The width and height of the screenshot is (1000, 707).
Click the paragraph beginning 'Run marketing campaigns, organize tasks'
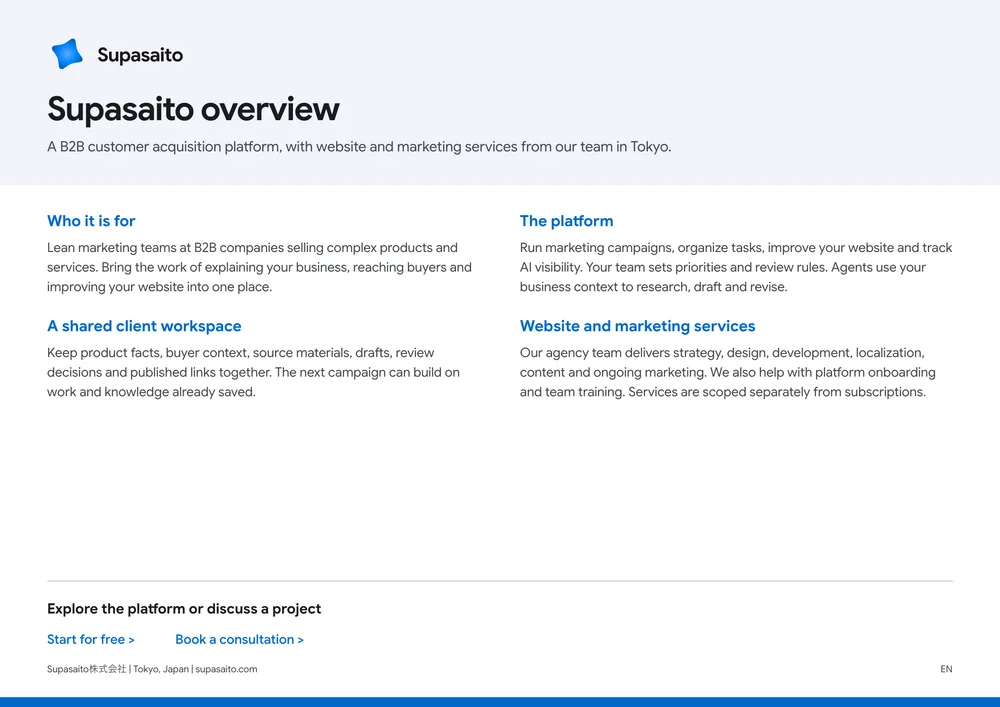point(736,267)
